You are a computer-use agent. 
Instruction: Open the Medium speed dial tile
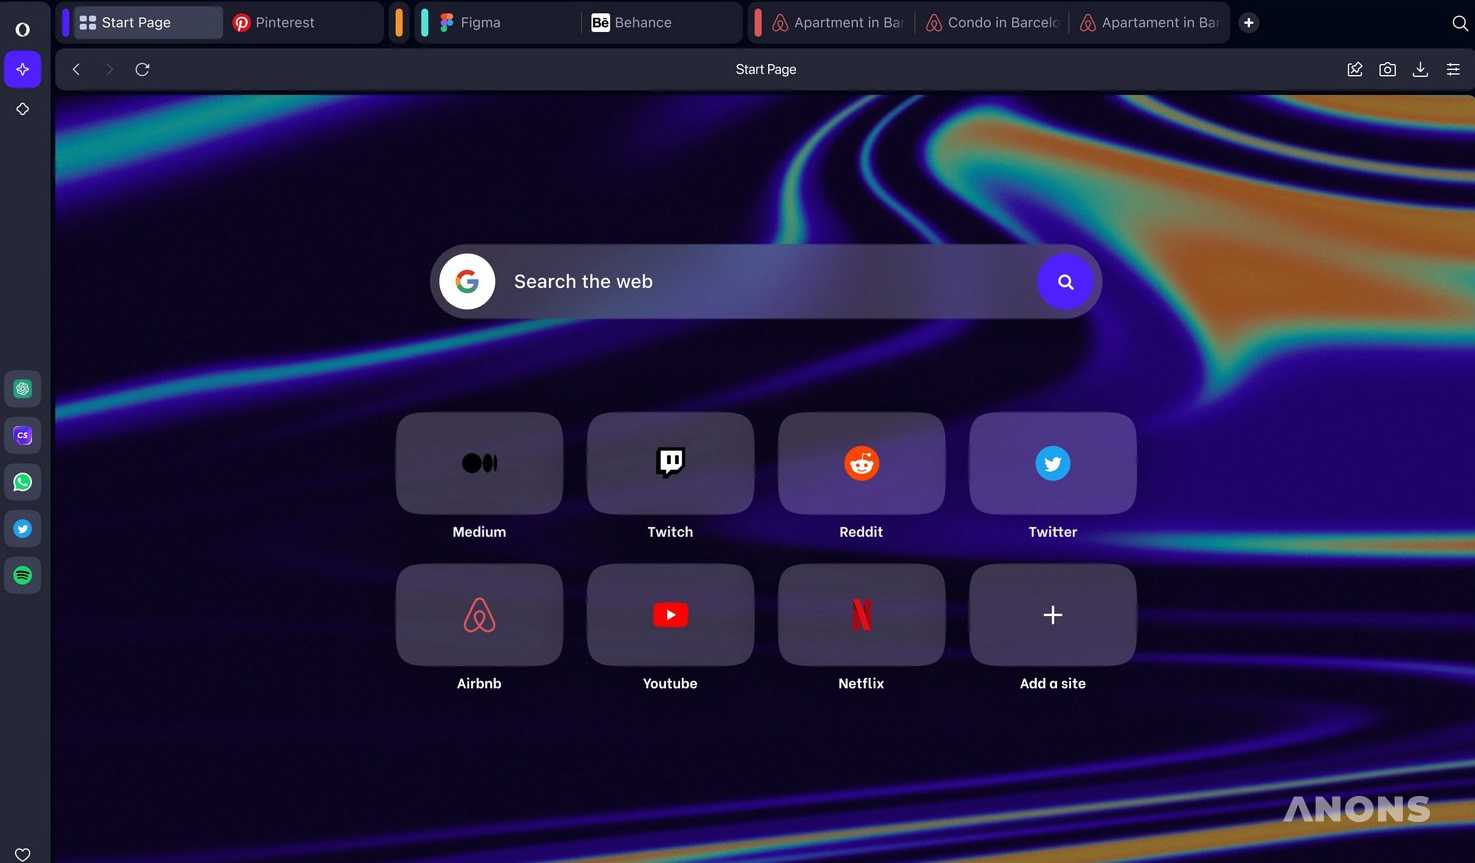[479, 463]
